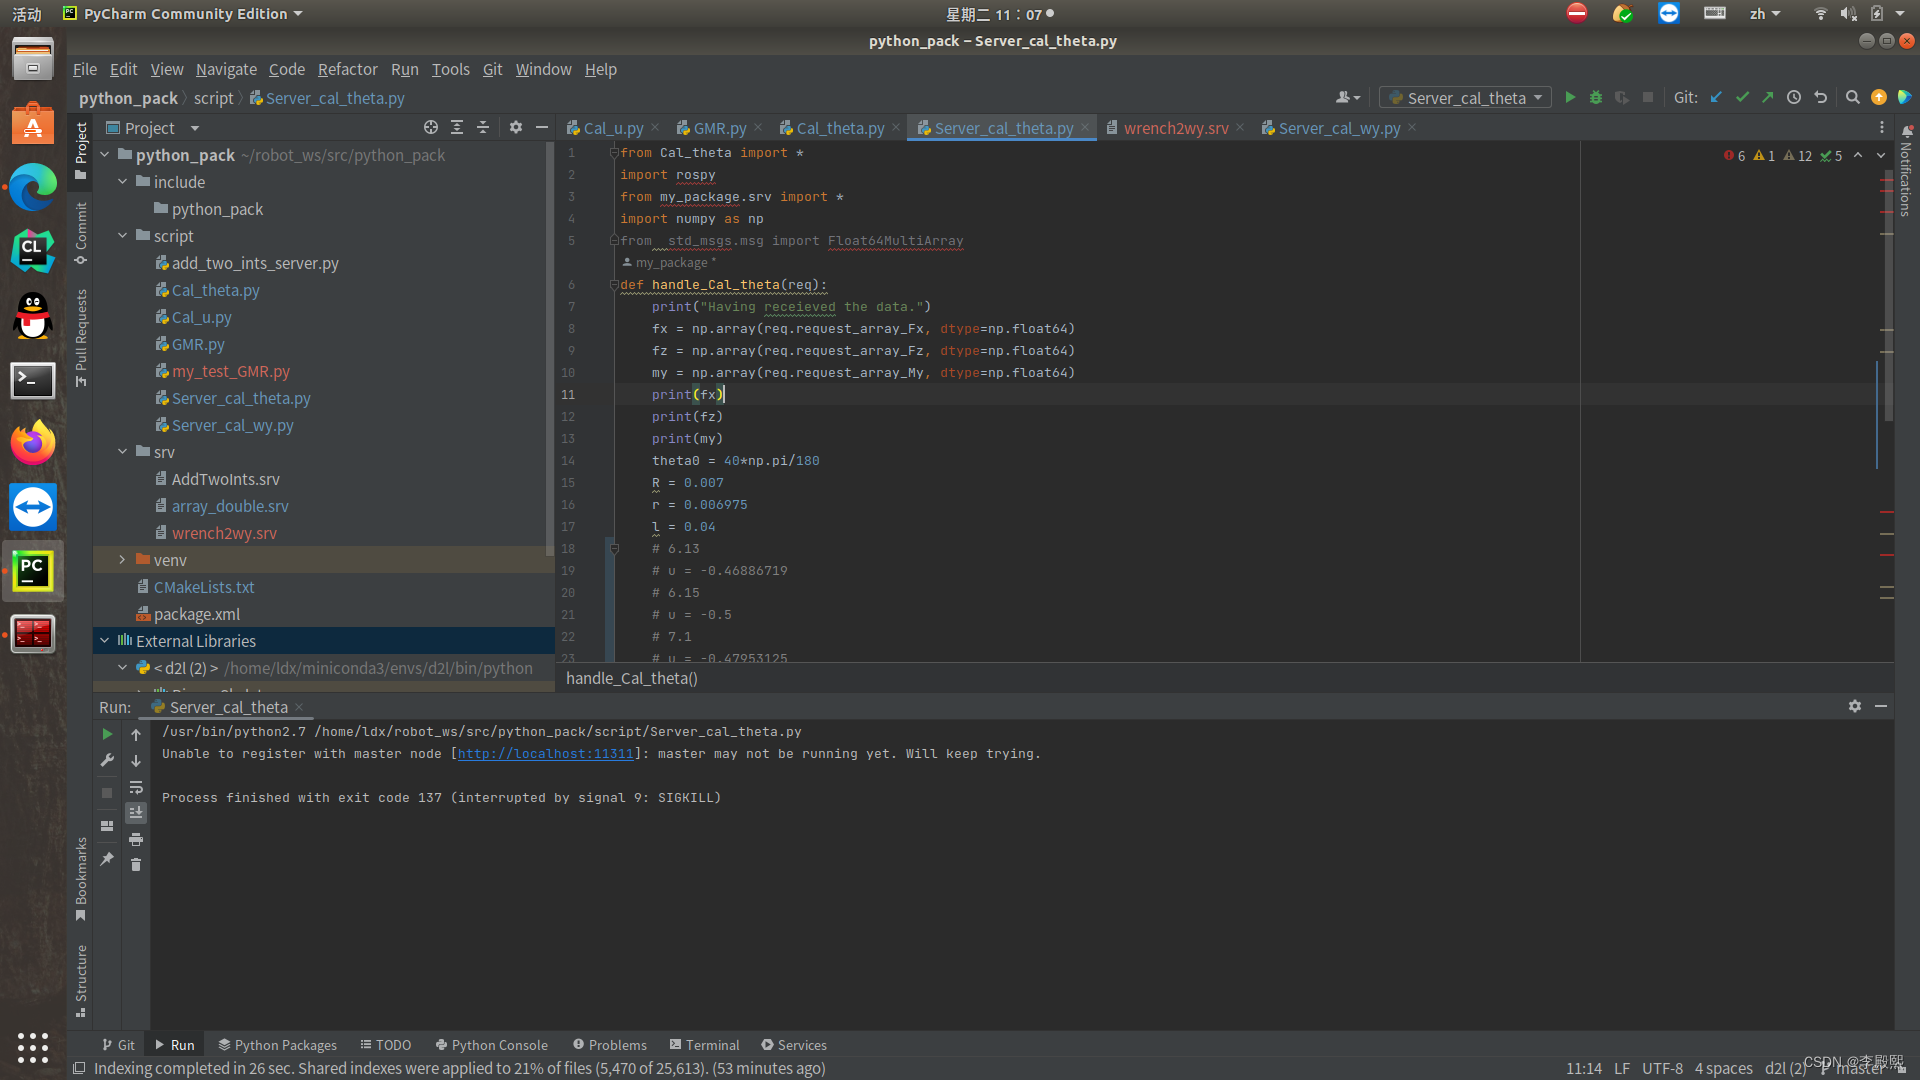Open the Refactor menu
The width and height of the screenshot is (1920, 1080).
347,69
